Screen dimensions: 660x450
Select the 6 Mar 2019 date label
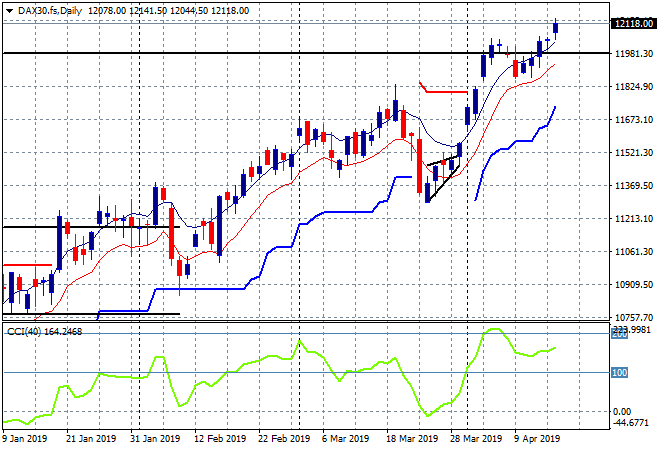pos(346,439)
